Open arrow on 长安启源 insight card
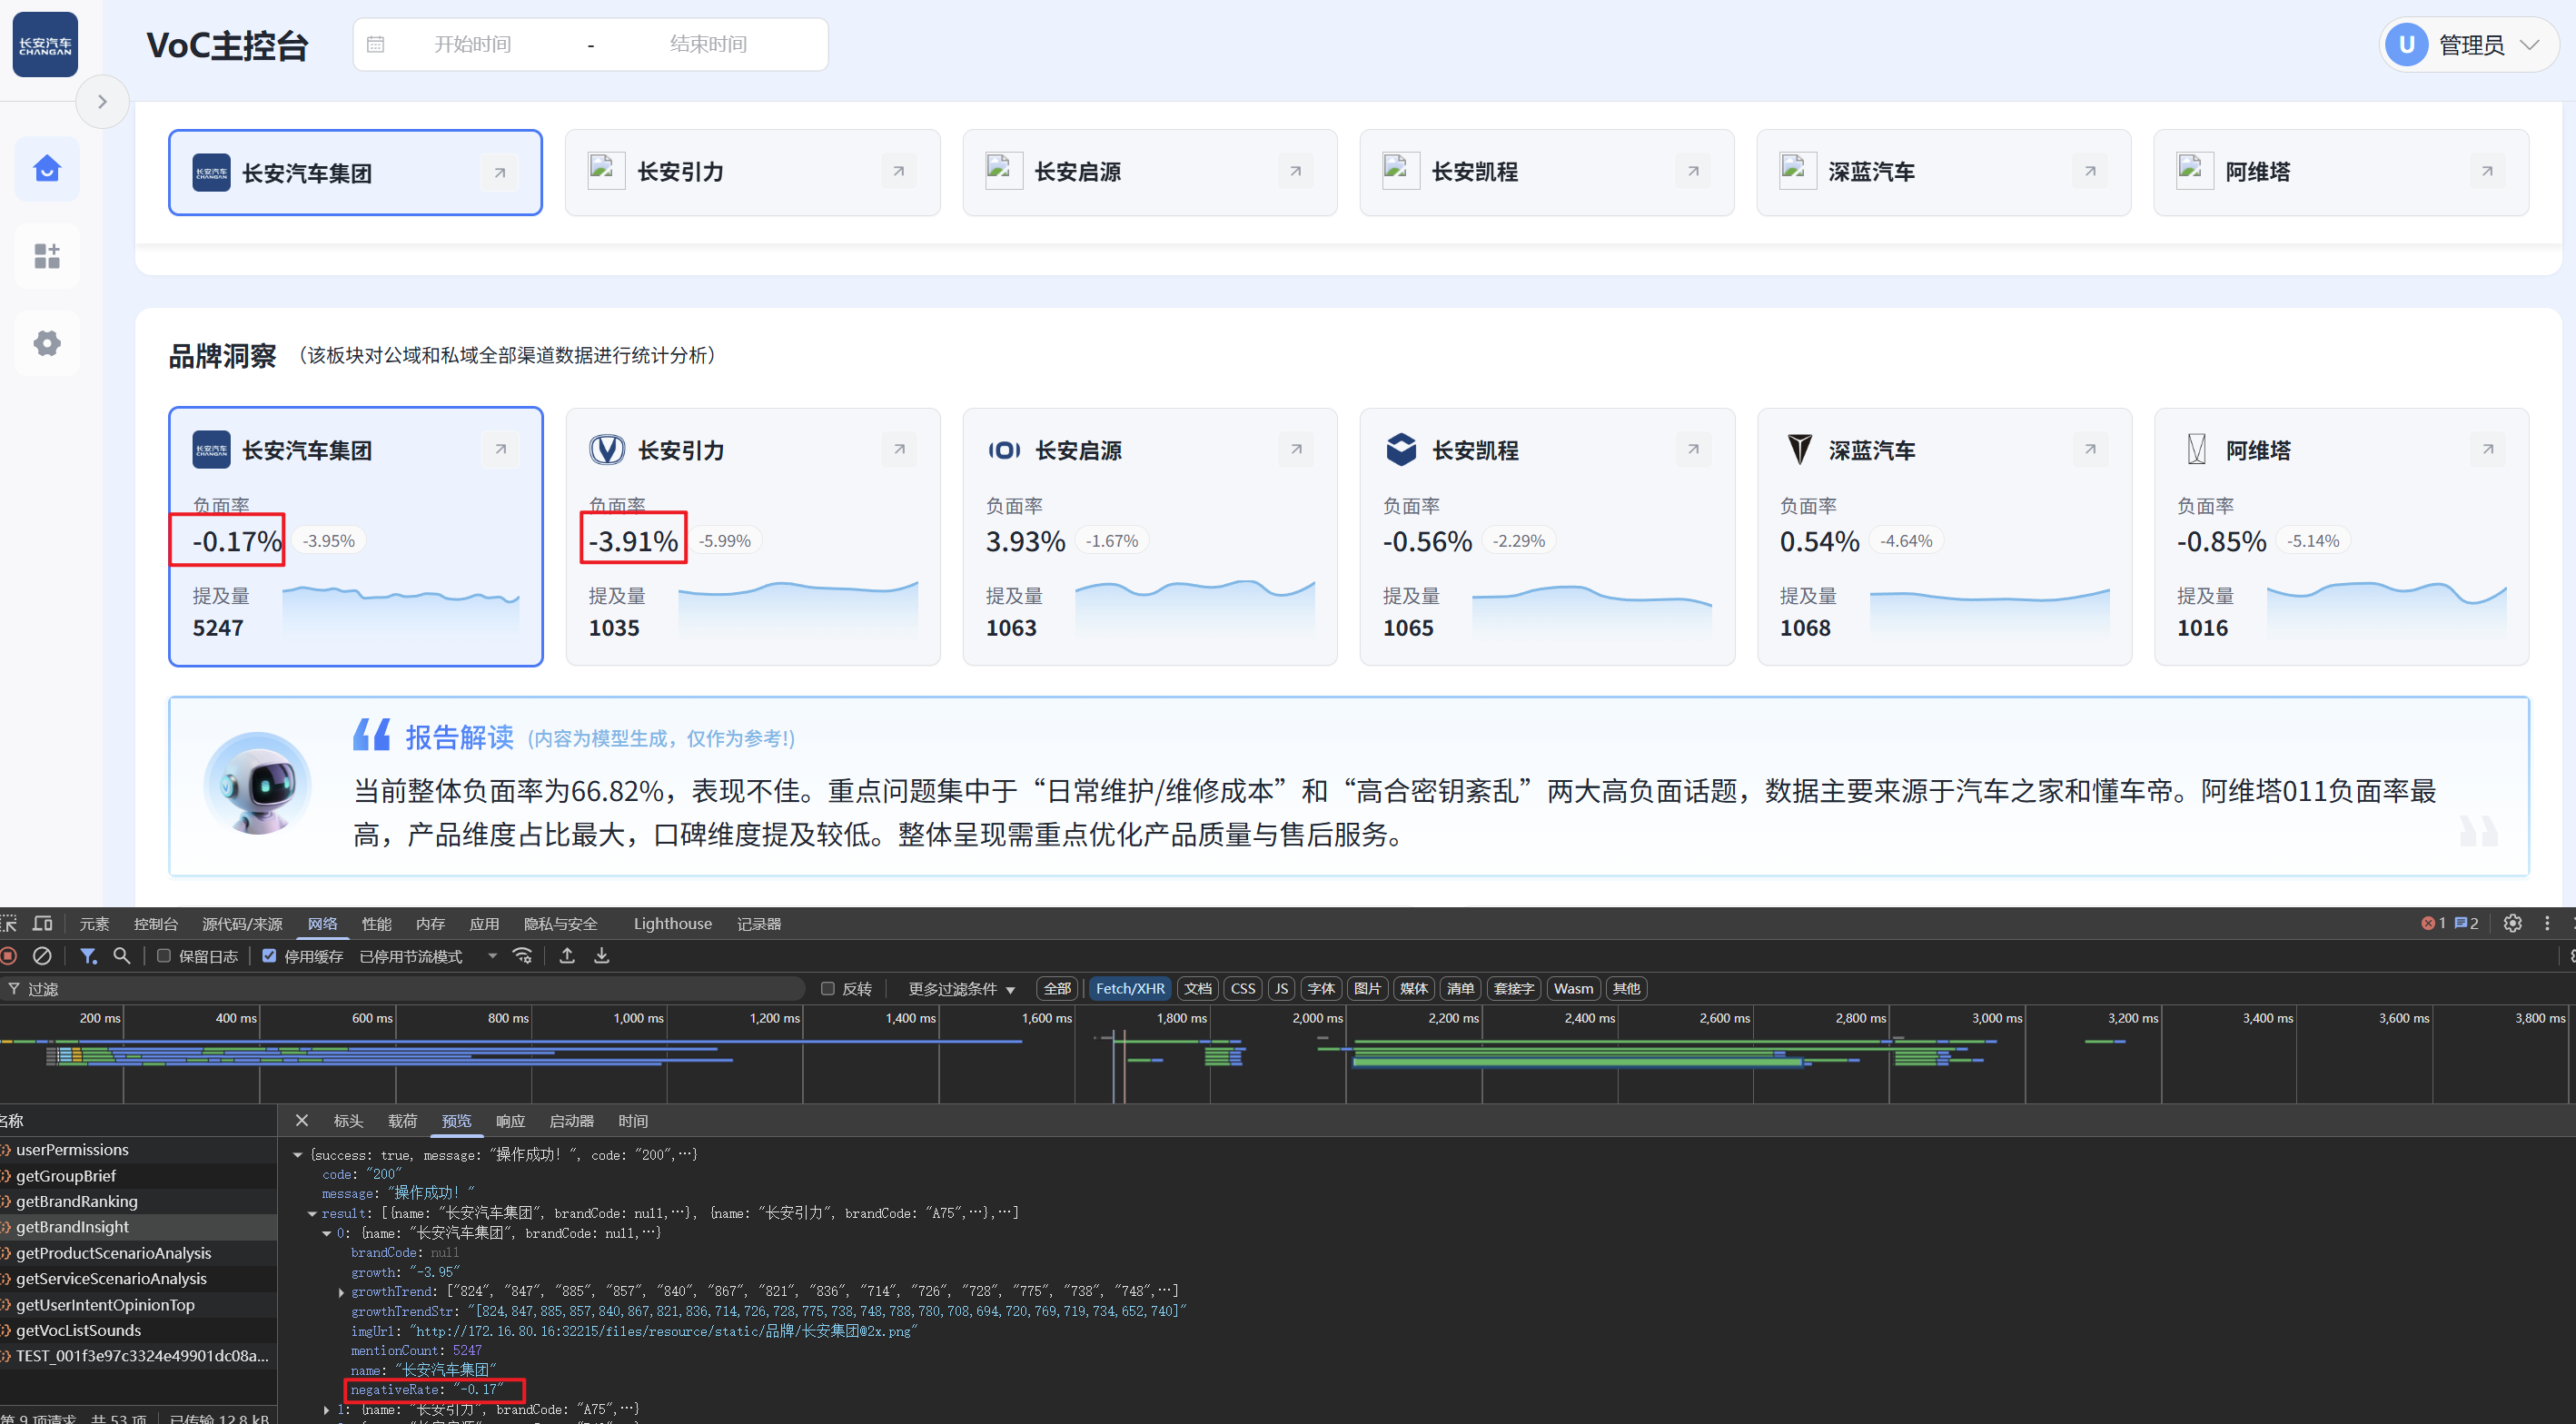2576x1424 pixels. click(1296, 449)
